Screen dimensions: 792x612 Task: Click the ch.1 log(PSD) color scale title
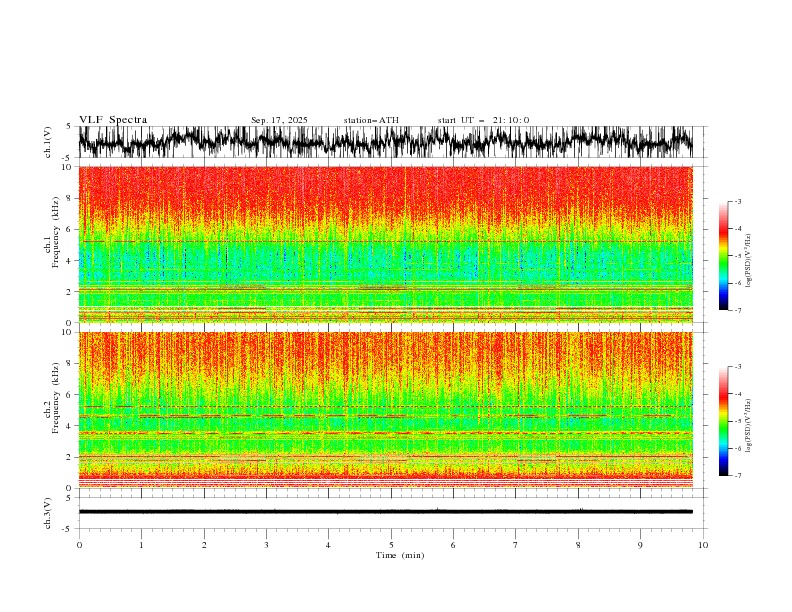click(x=749, y=261)
